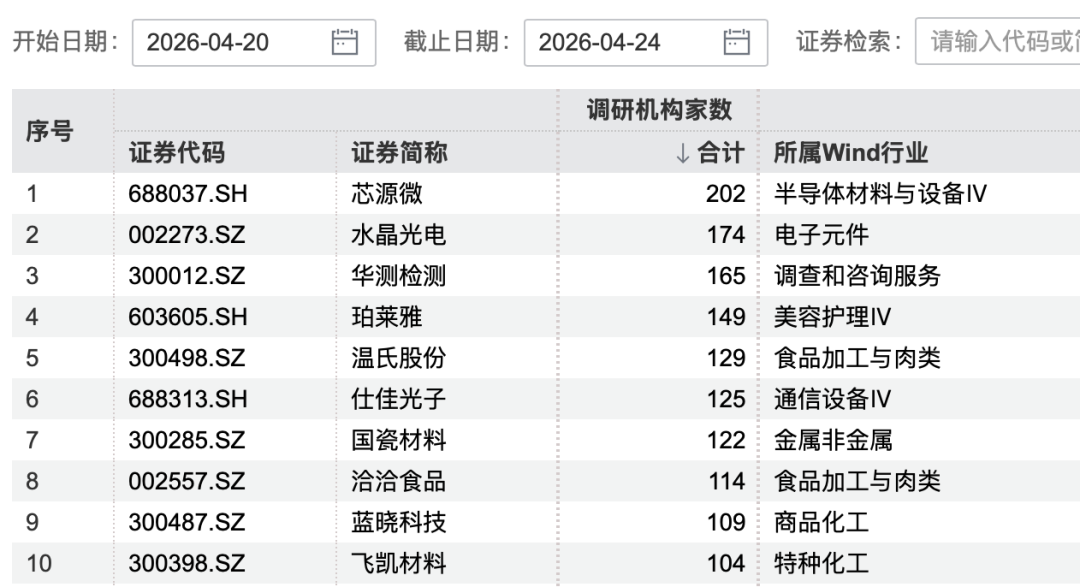The height and width of the screenshot is (587, 1080).
Task: Click the 调研机构家数 group header
Action: [659, 110]
